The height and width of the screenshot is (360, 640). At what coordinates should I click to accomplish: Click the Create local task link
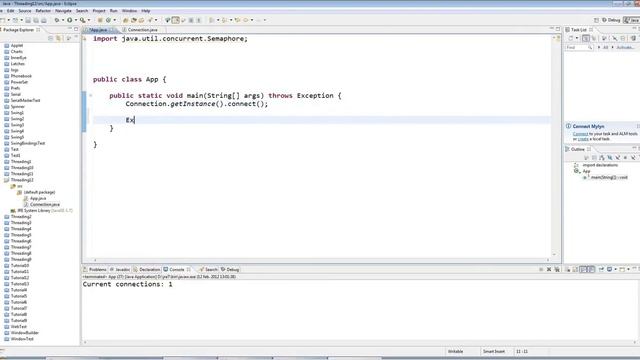[x=583, y=139]
